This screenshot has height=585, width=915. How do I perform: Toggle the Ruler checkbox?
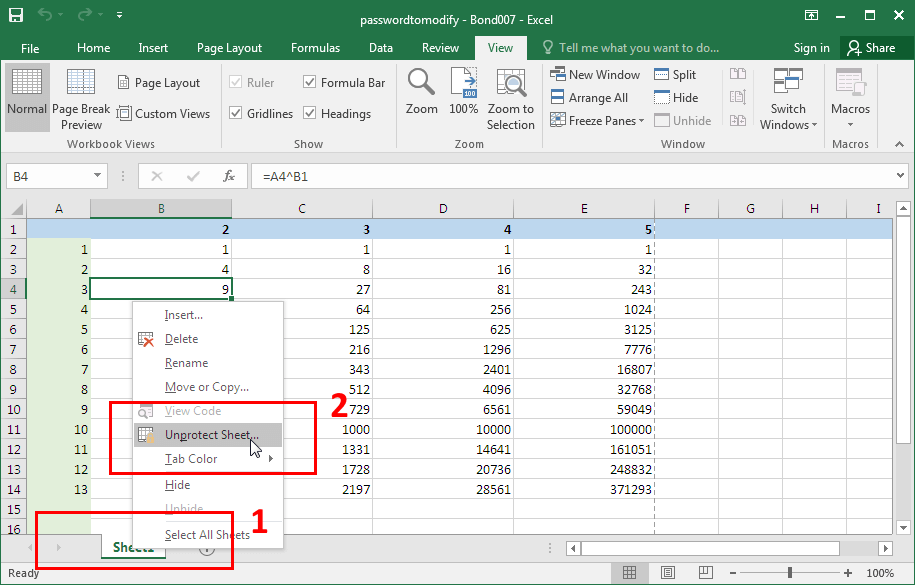coord(236,82)
